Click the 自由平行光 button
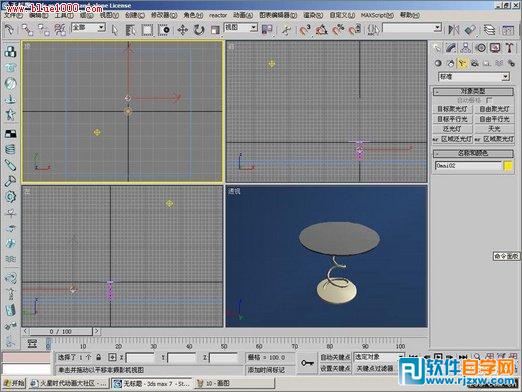The width and height of the screenshot is (522, 392). tap(494, 119)
